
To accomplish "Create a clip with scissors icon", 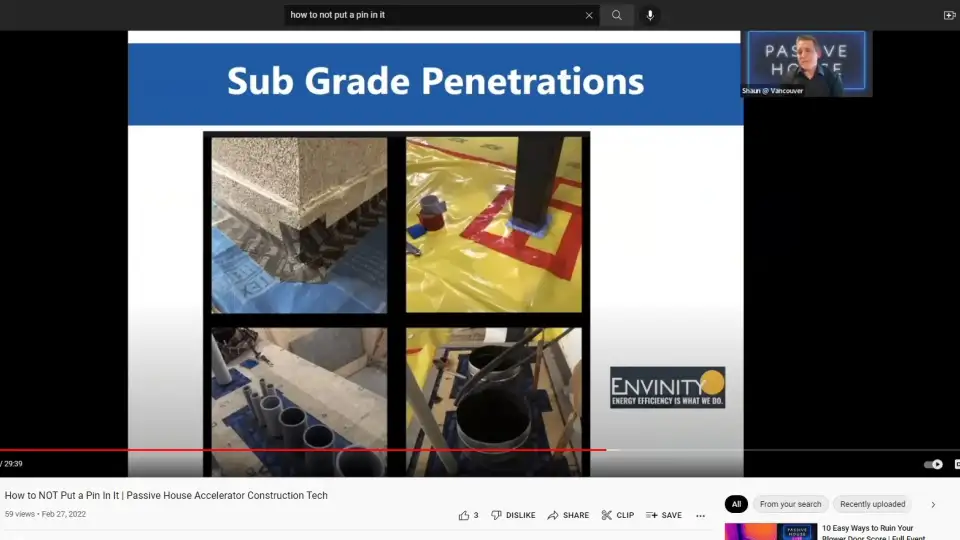I will [617, 515].
